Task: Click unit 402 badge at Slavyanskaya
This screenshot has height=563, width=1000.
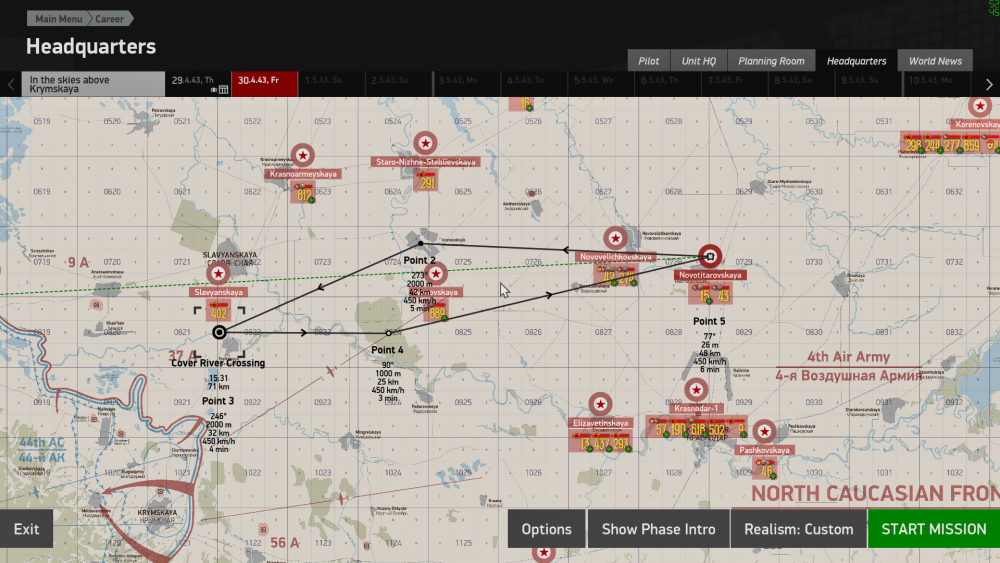Action: tap(218, 311)
